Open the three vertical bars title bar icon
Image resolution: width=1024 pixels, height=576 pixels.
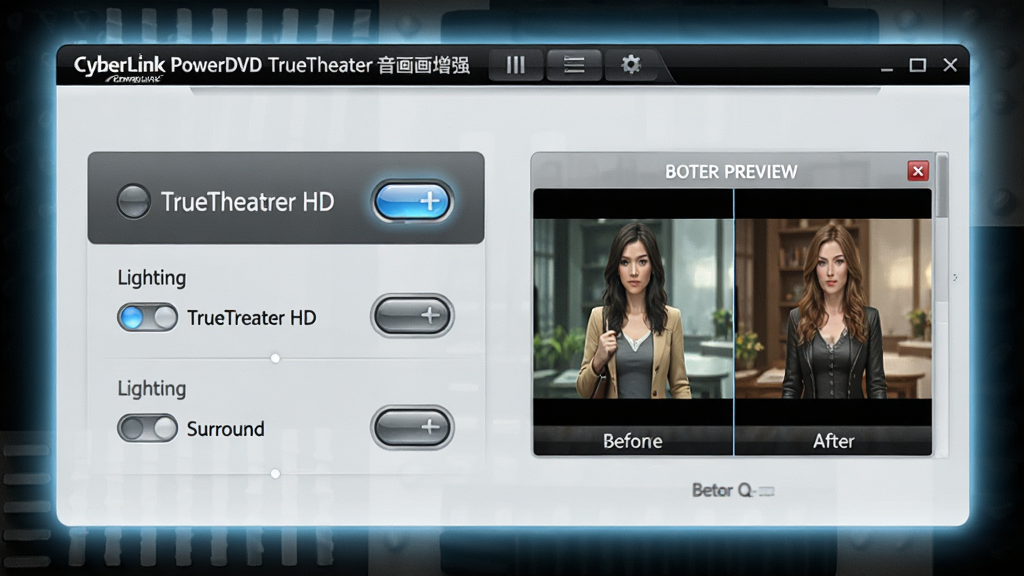tap(516, 65)
